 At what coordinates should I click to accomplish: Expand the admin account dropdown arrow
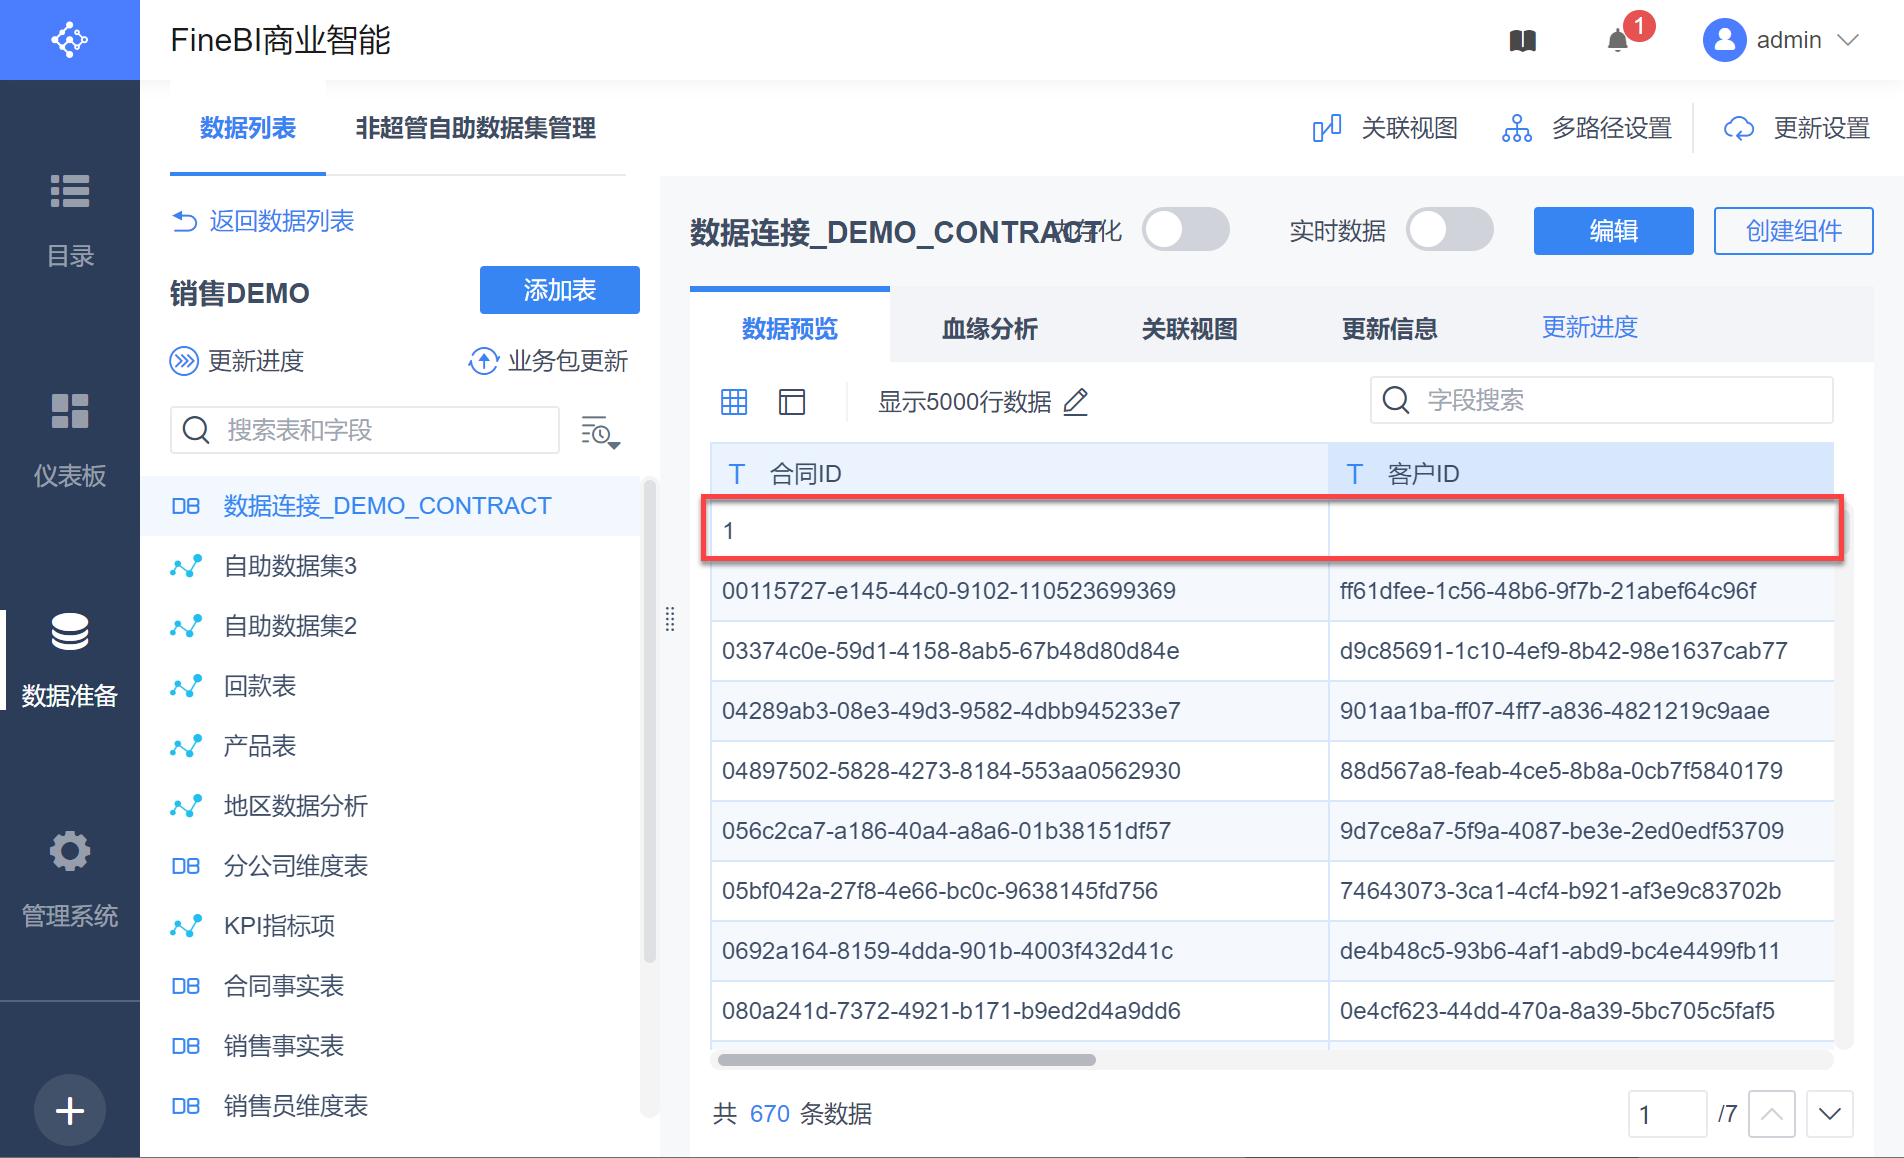(x=1848, y=40)
